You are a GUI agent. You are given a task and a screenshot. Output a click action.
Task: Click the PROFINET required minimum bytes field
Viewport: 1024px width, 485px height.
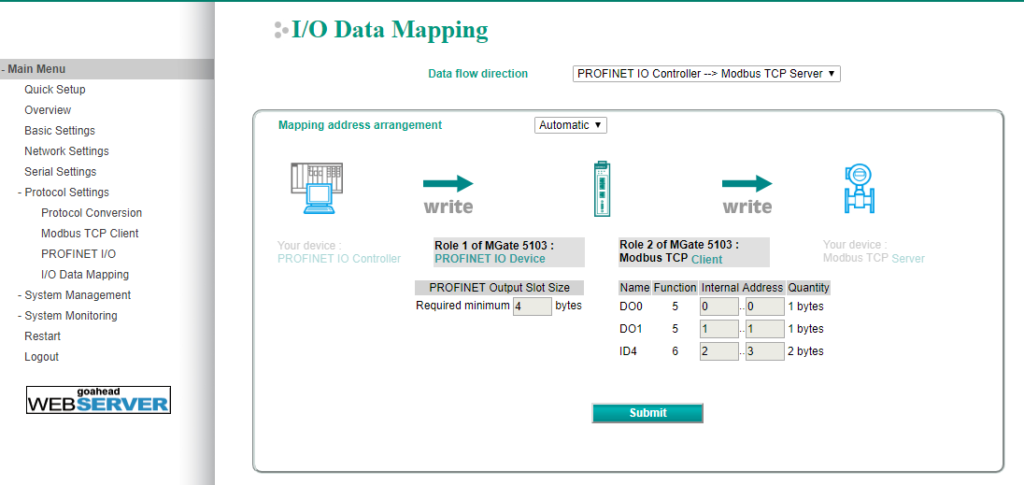531,307
